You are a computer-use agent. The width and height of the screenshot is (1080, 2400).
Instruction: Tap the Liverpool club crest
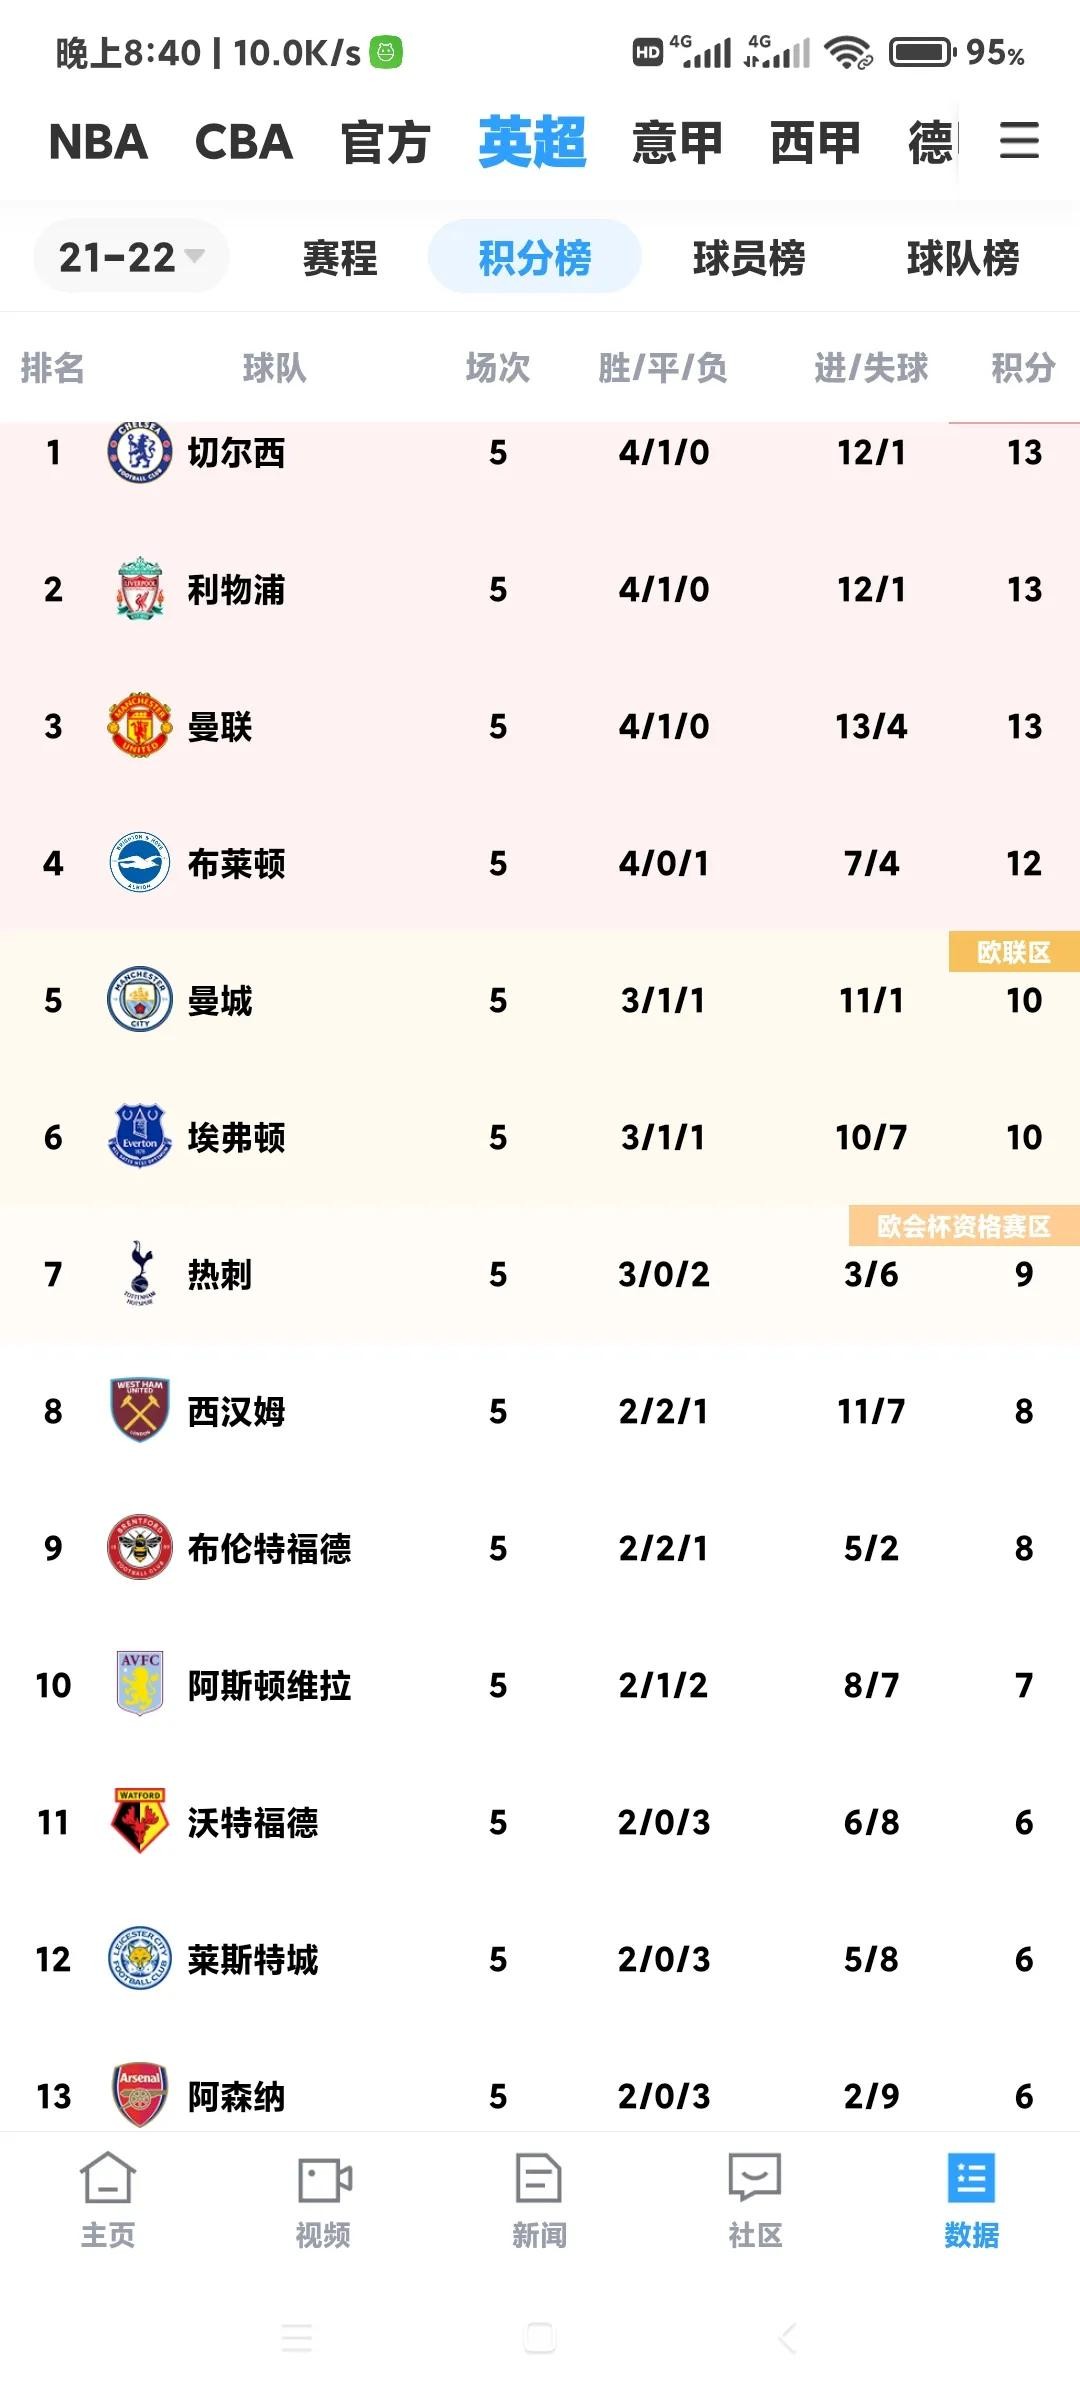click(140, 589)
